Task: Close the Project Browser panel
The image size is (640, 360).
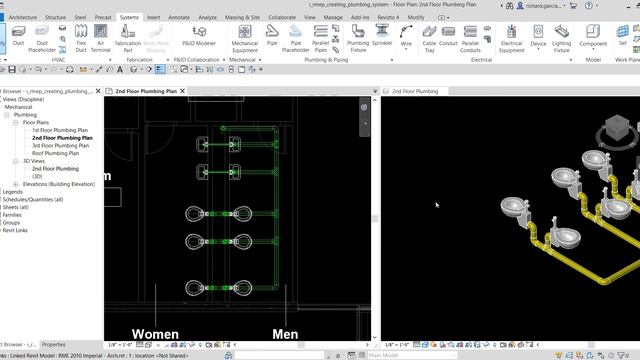Action: click(x=98, y=91)
